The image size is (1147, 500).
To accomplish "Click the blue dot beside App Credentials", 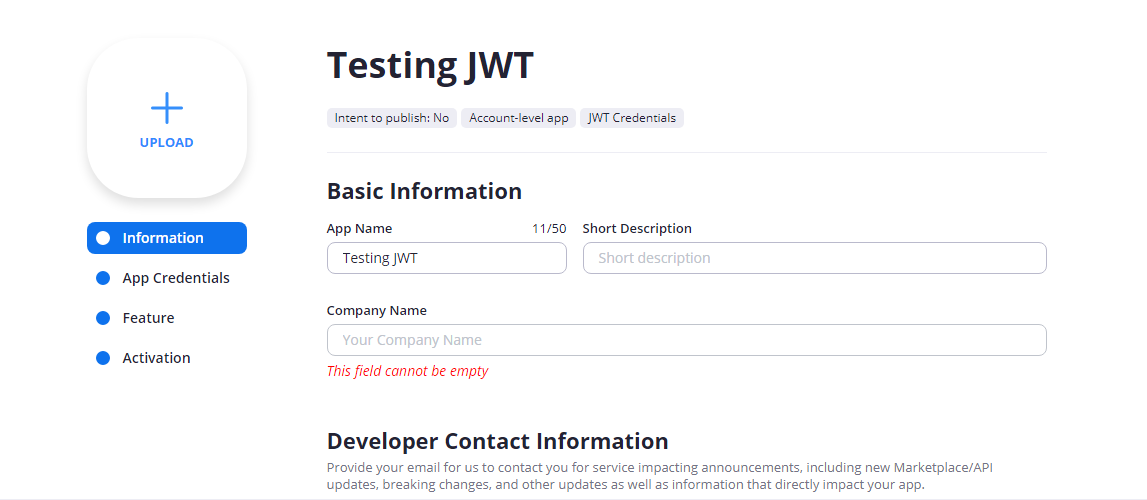I will coord(103,279).
